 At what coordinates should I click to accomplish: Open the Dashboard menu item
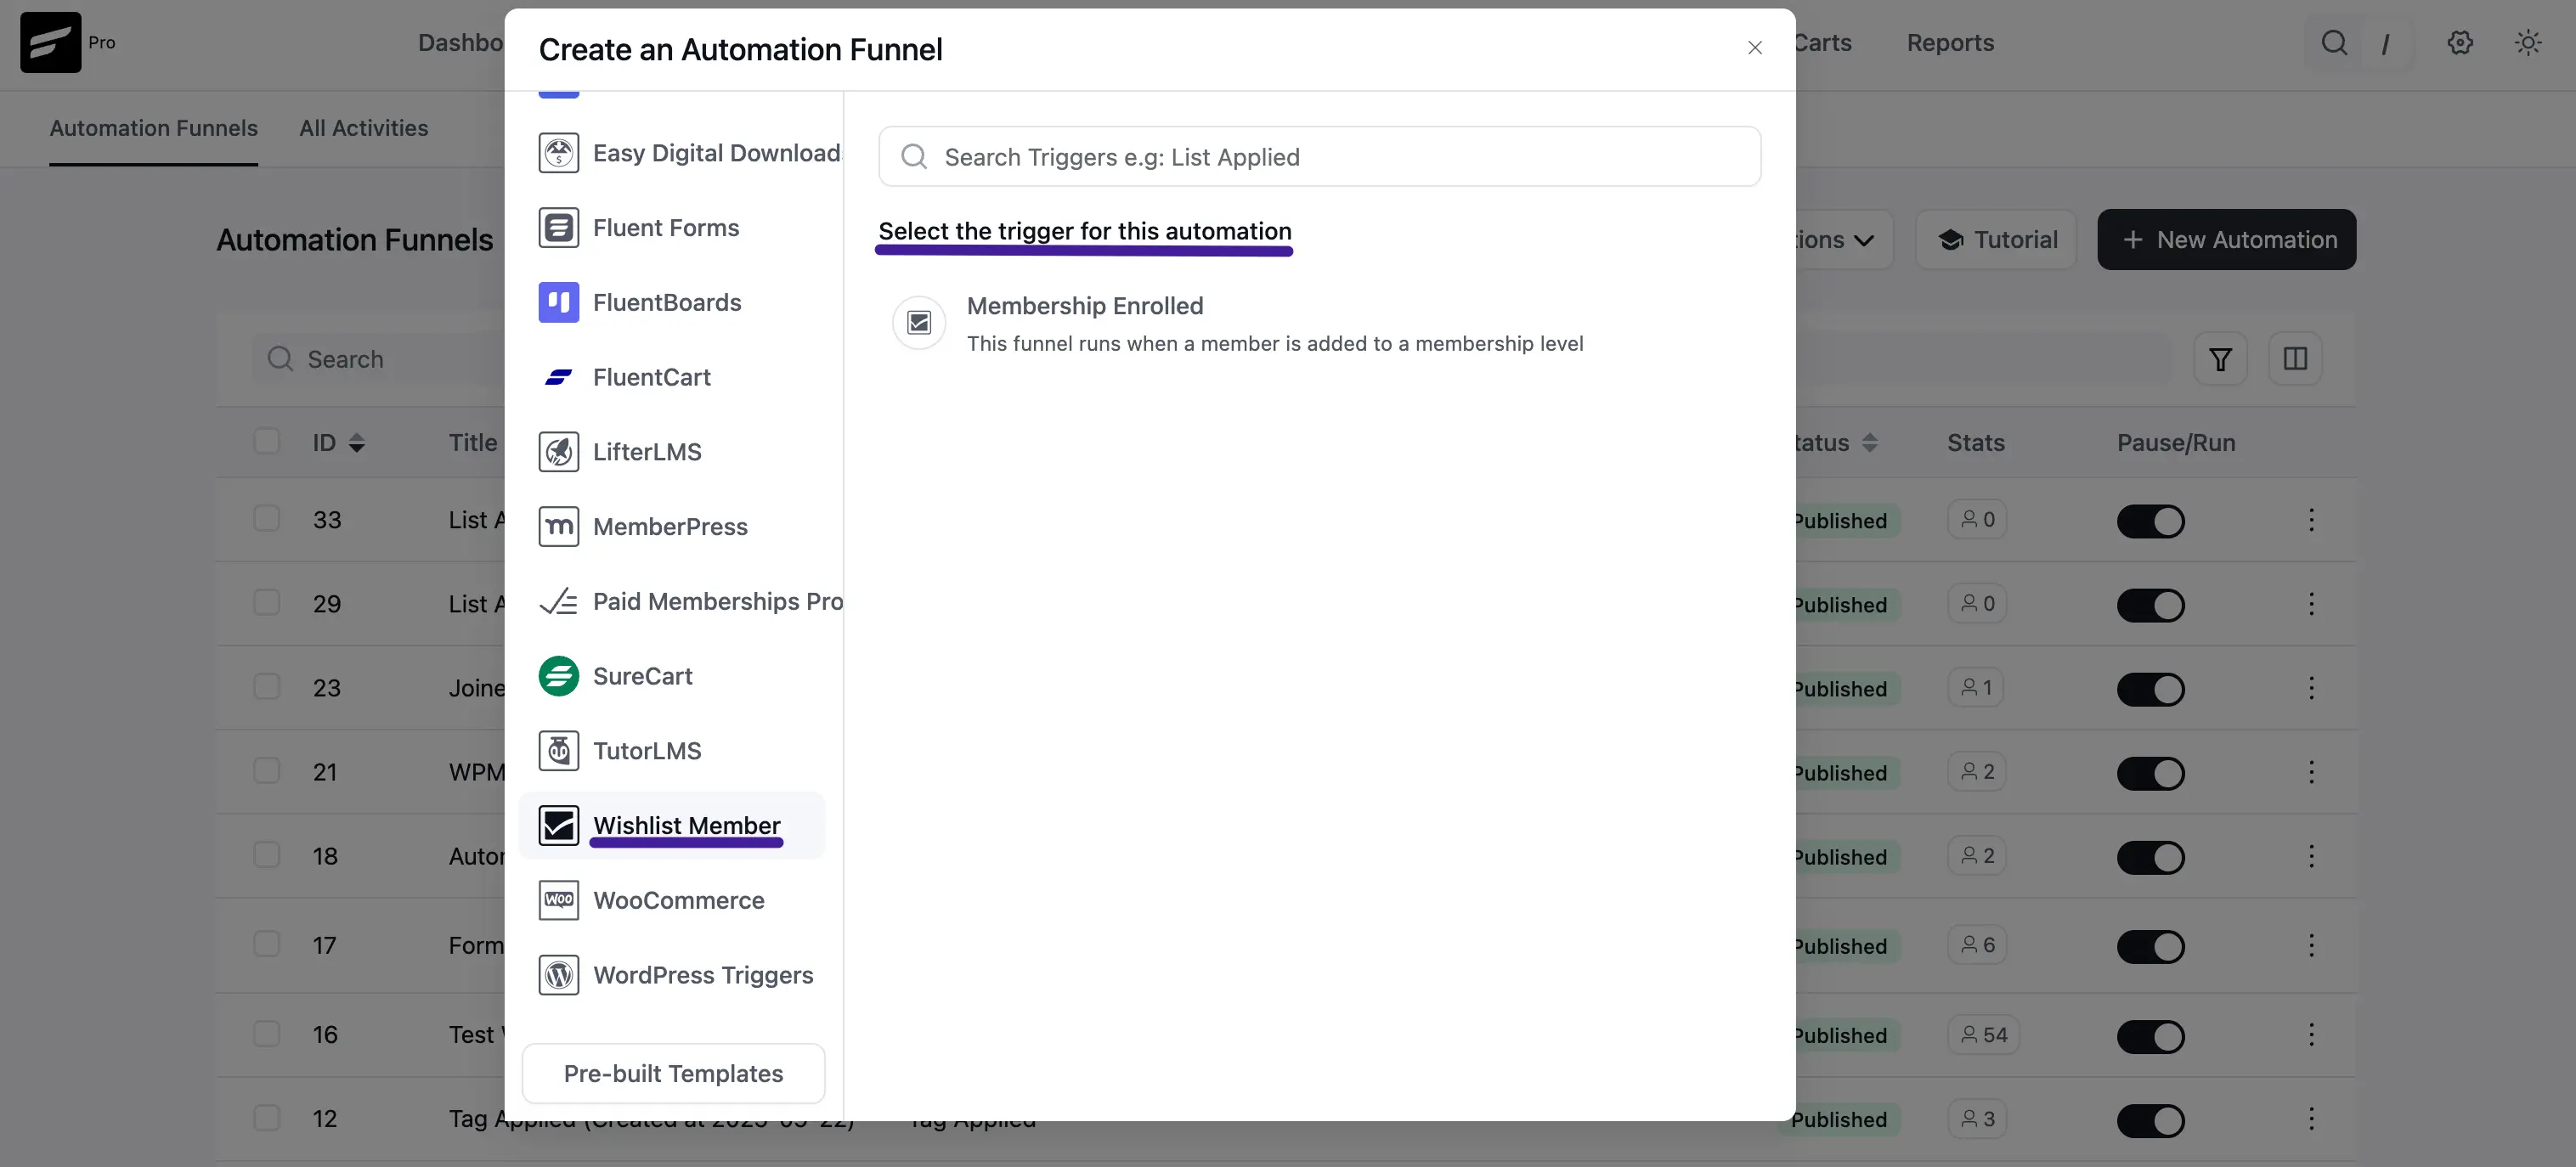(461, 43)
